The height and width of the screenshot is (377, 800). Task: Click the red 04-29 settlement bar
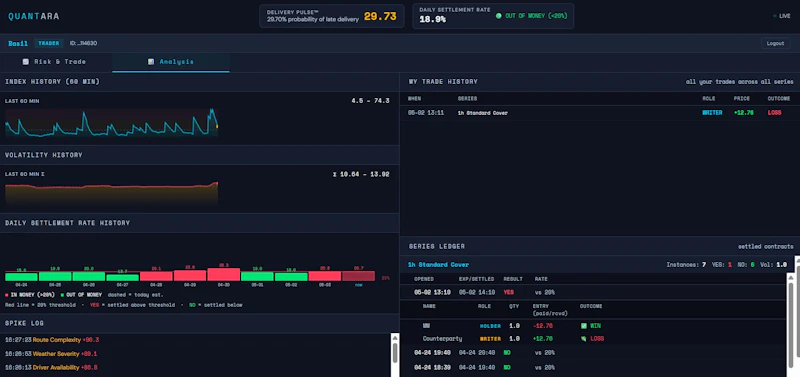click(x=190, y=275)
